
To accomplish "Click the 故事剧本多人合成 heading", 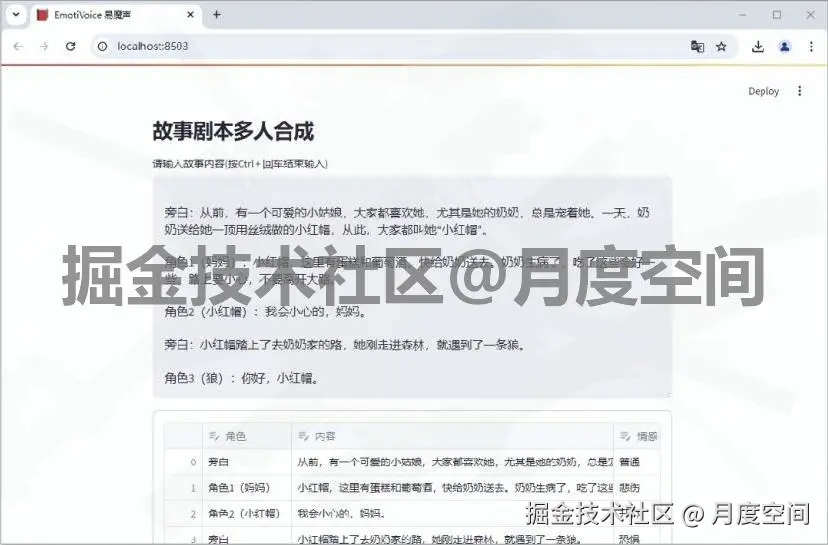I will (x=233, y=131).
